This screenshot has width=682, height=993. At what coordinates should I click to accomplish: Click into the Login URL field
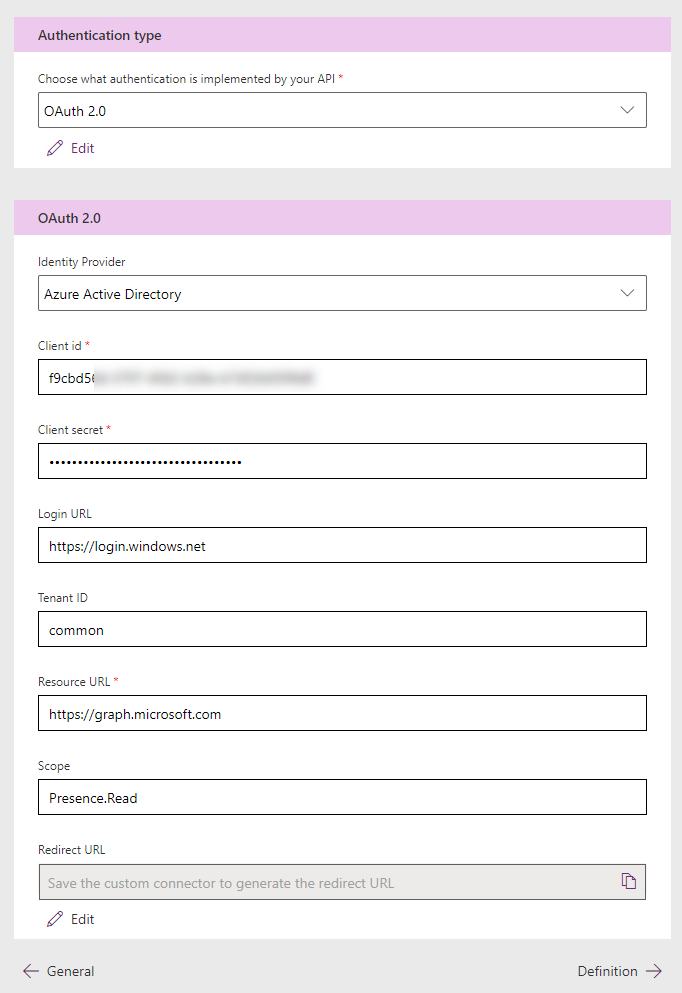tap(342, 545)
